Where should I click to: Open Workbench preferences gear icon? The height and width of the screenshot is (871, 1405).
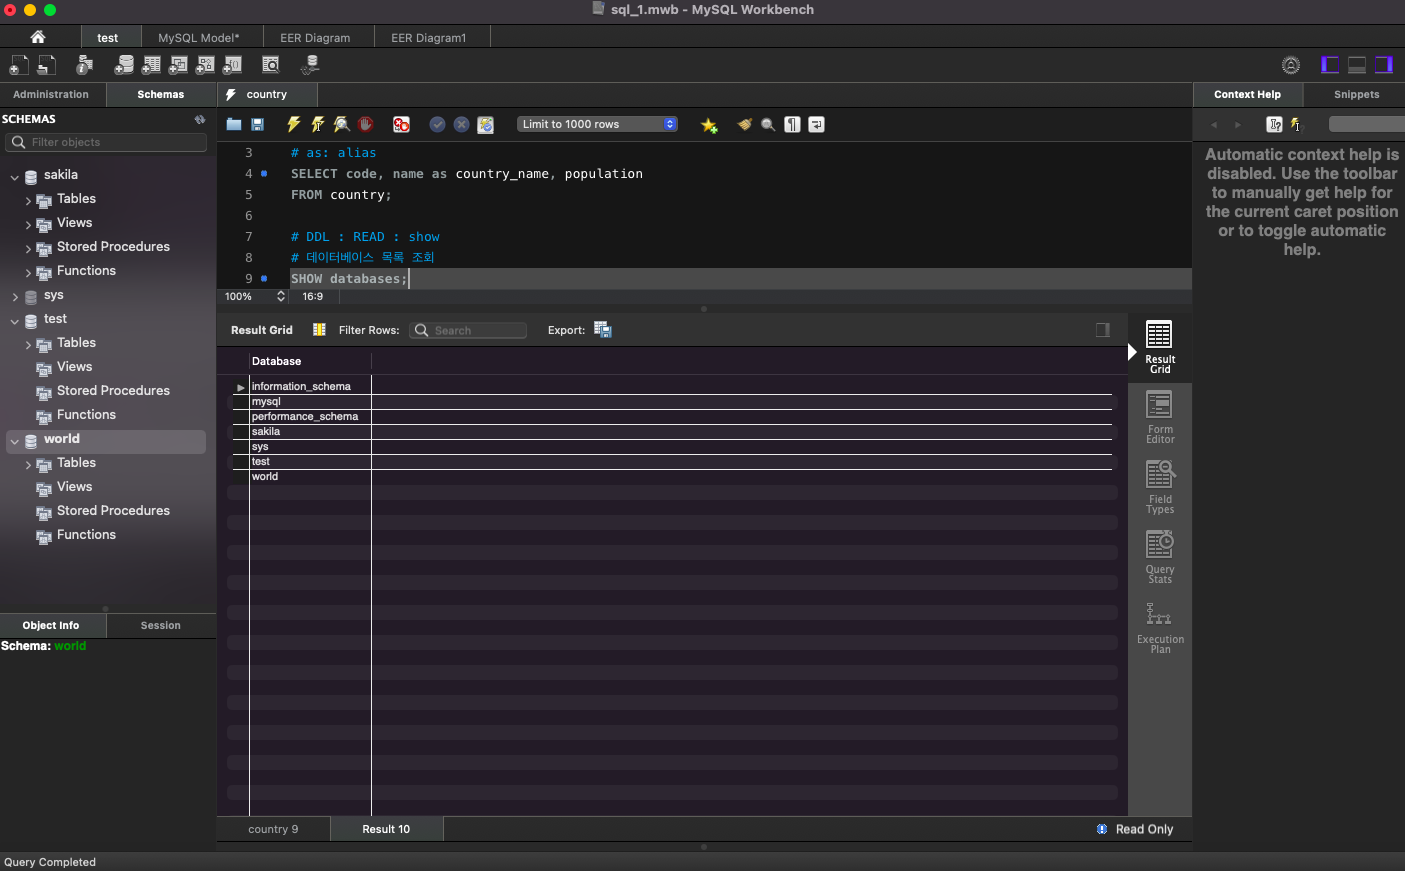click(1291, 65)
